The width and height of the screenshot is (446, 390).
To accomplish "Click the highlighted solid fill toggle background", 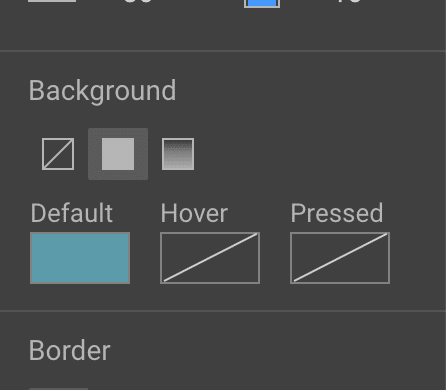I will click(118, 154).
